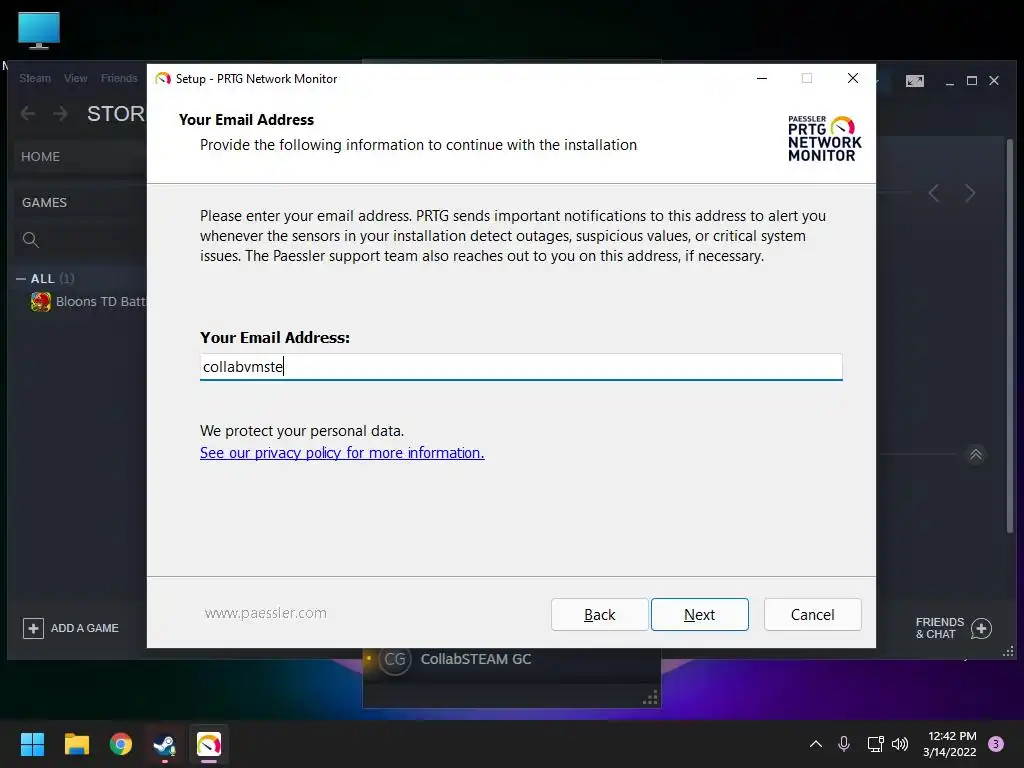Click next carousel arrow in Steam

pyautogui.click(x=970, y=193)
